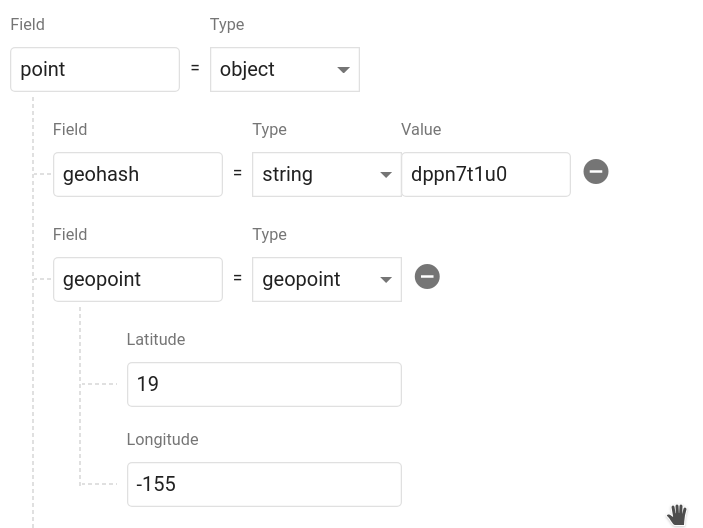Click the Field label above geohash
This screenshot has height=528, width=703.
coord(70,129)
